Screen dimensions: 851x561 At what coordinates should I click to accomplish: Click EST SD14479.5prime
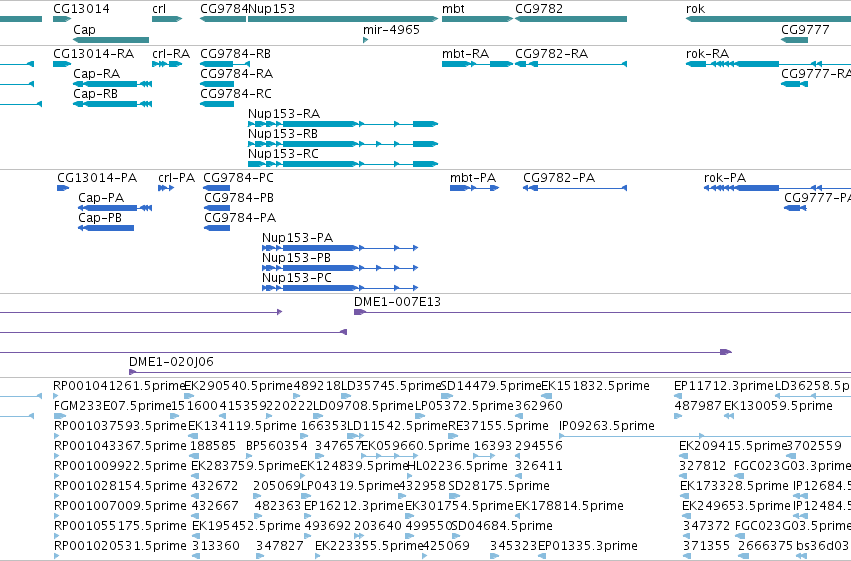click(x=492, y=386)
